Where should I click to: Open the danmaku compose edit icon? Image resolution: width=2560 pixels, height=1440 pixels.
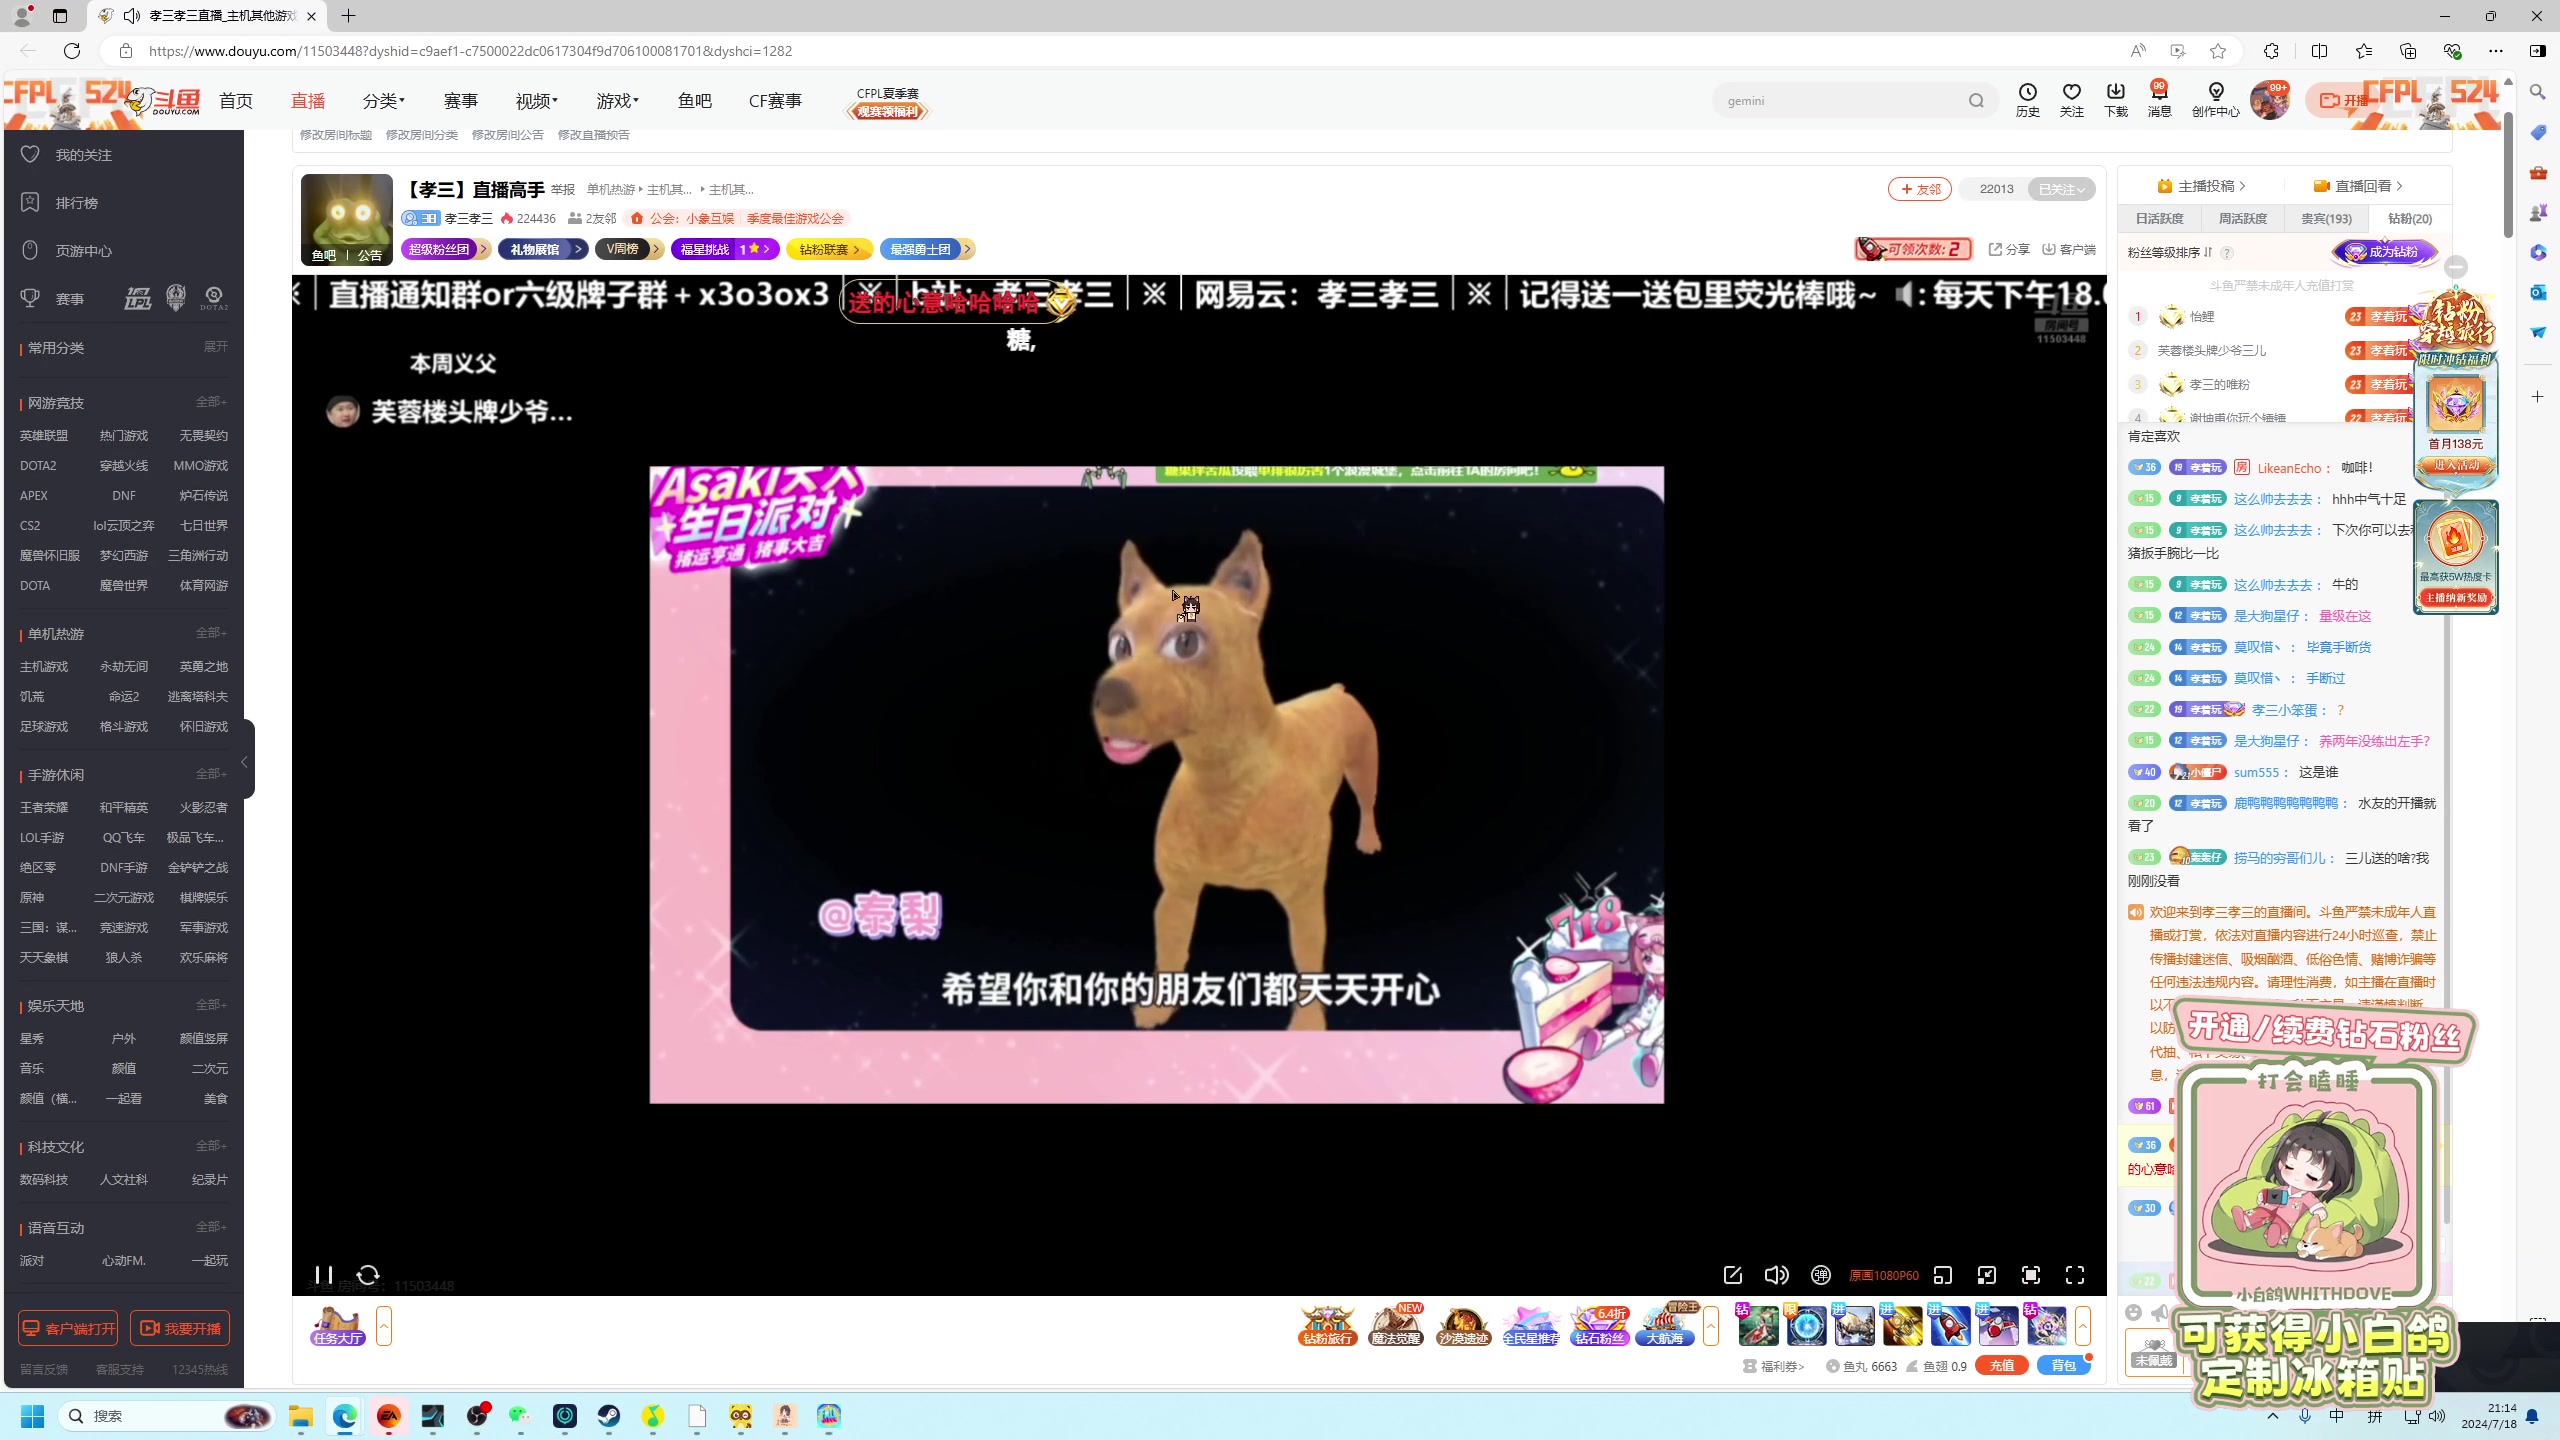point(1733,1275)
